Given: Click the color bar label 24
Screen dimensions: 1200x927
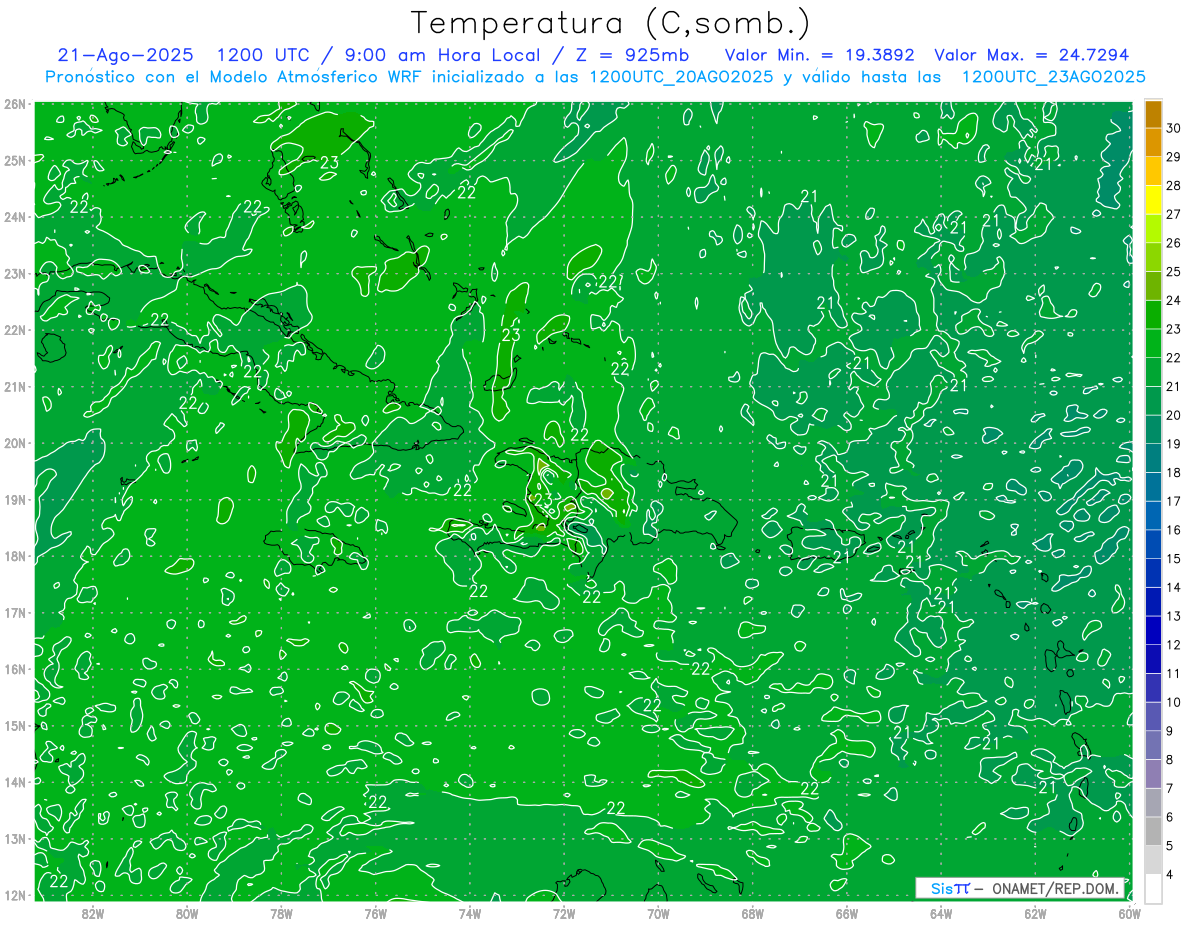Looking at the screenshot, I should (1173, 300).
